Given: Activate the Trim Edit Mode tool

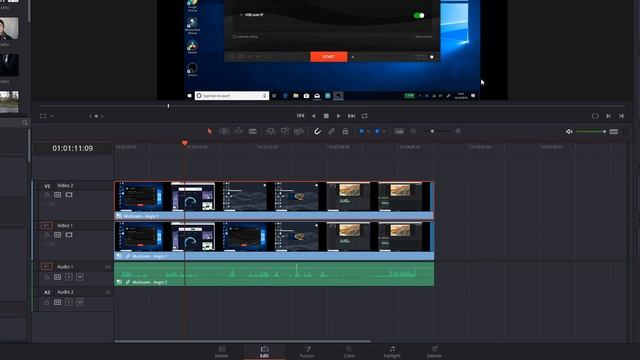Looking at the screenshot, I should 224,131.
